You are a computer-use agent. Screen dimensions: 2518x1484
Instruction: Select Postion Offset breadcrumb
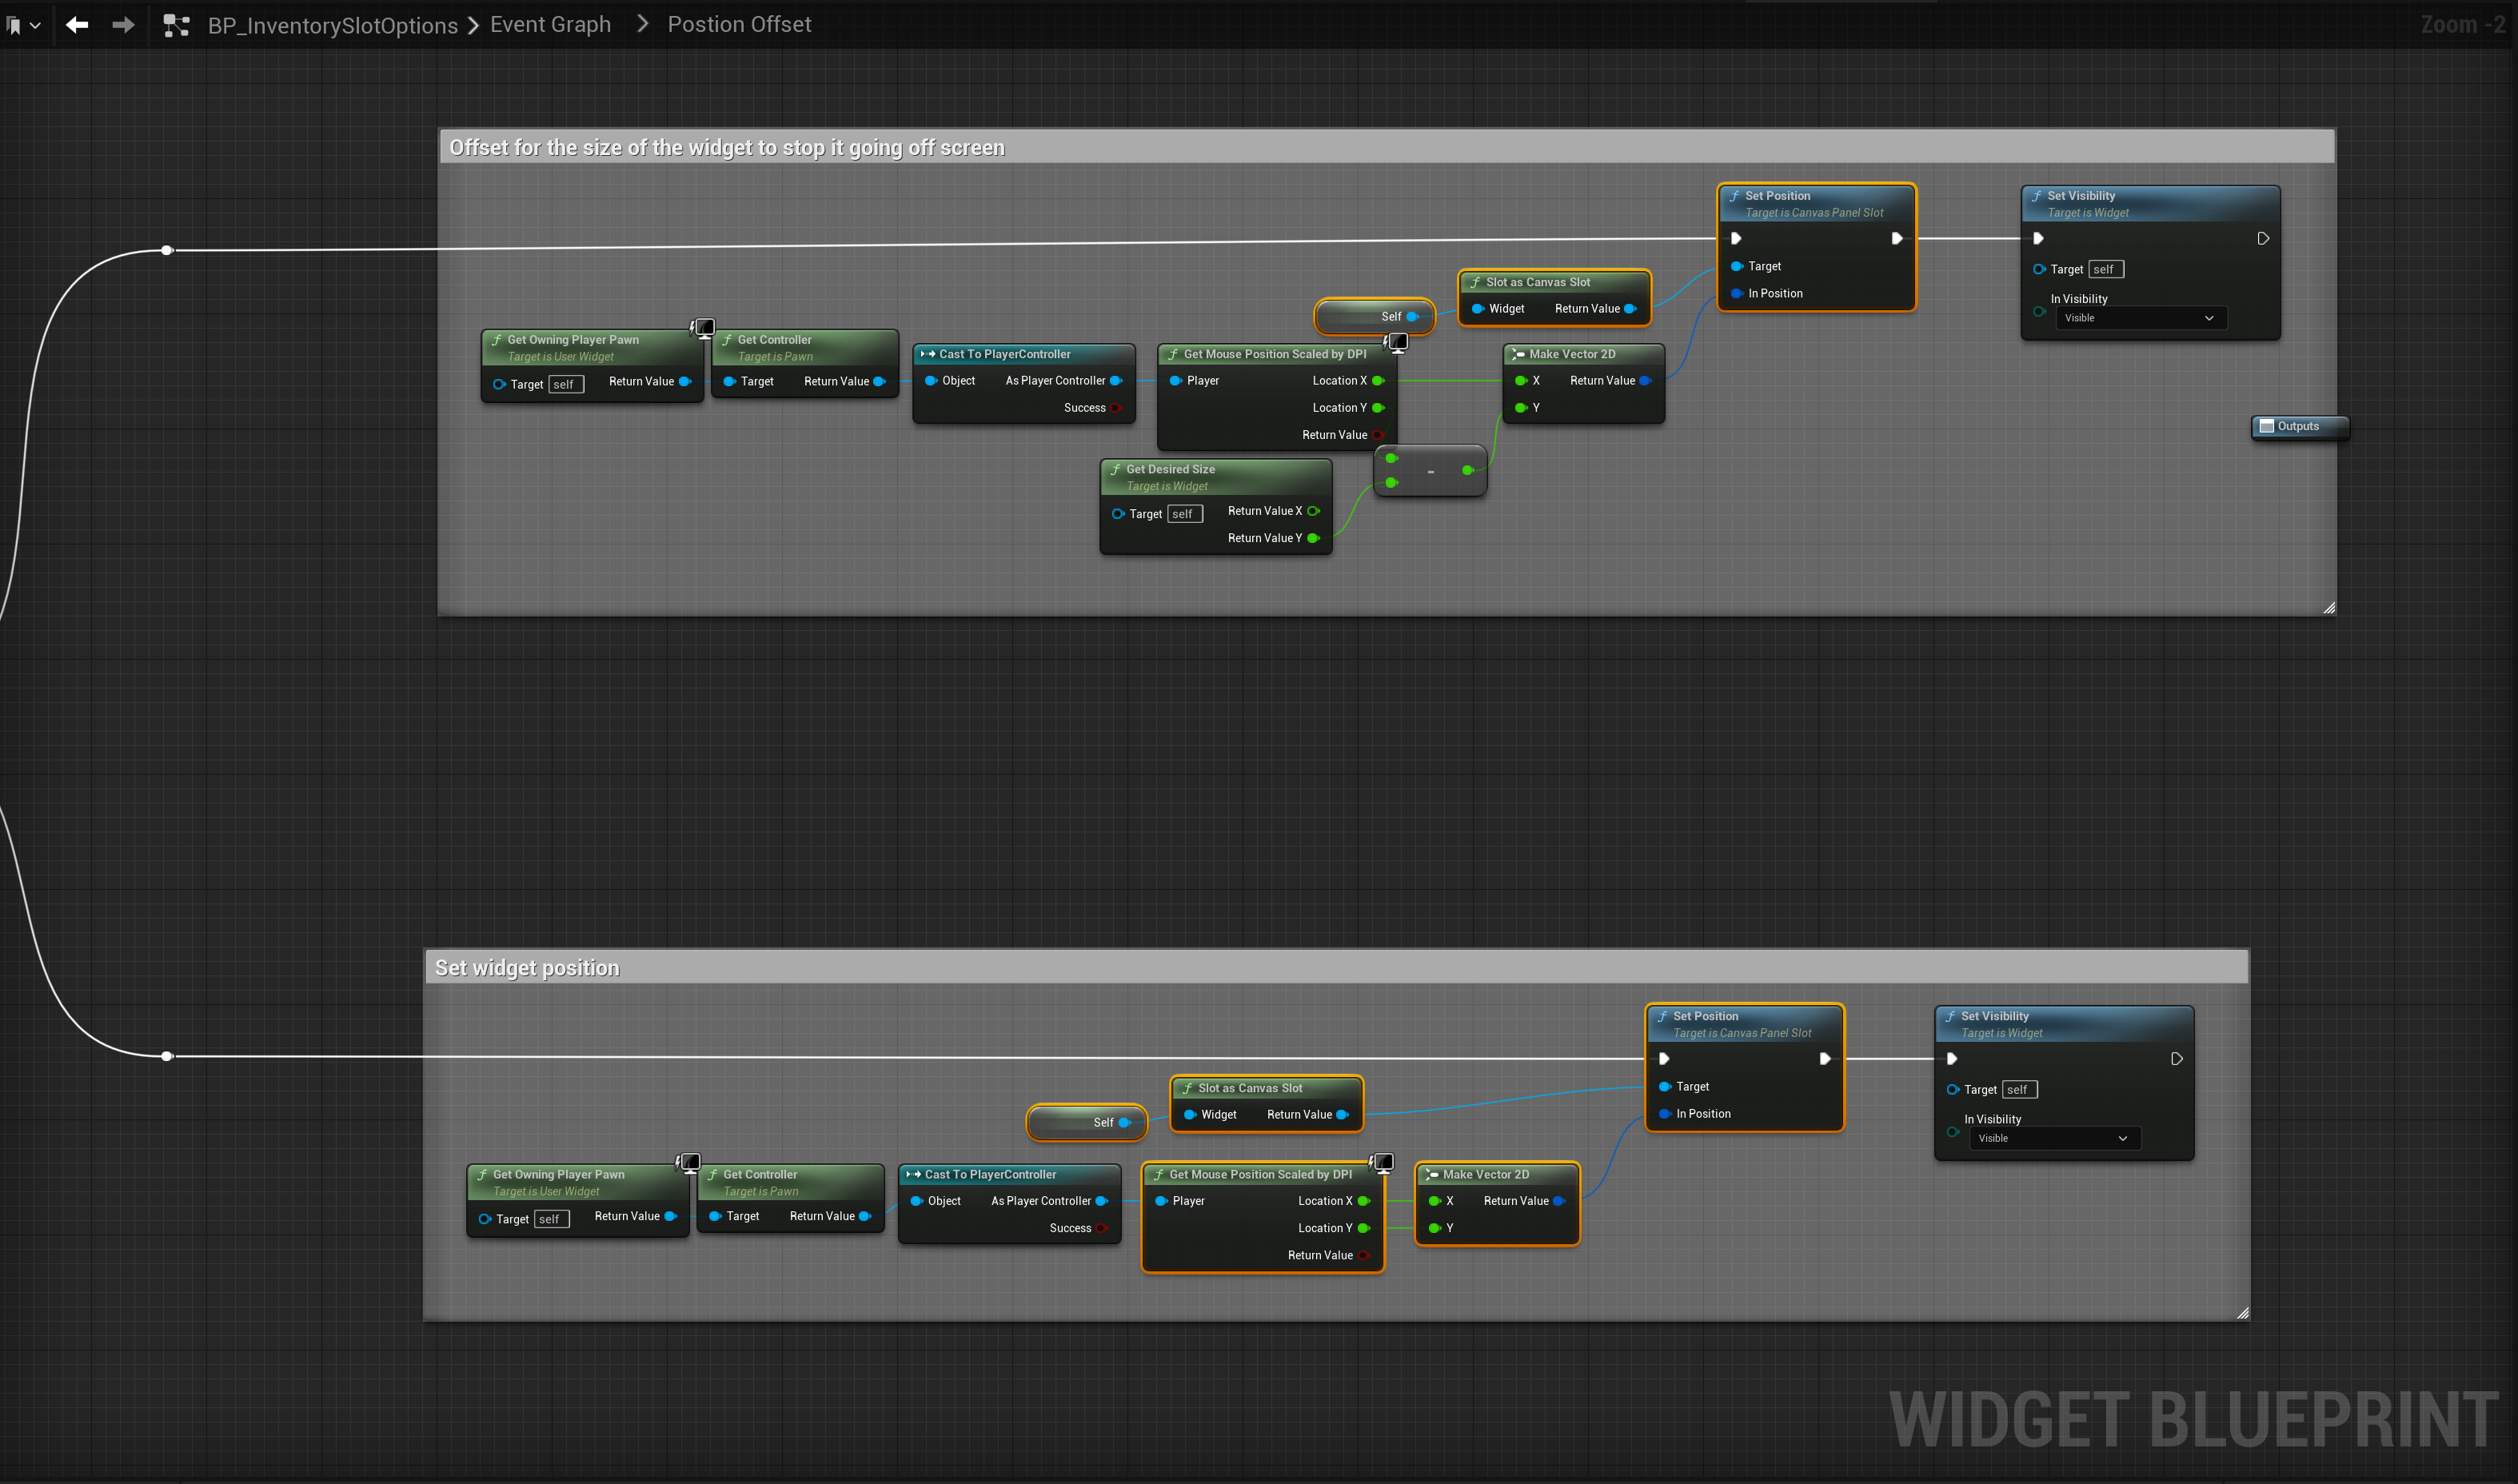tap(739, 25)
